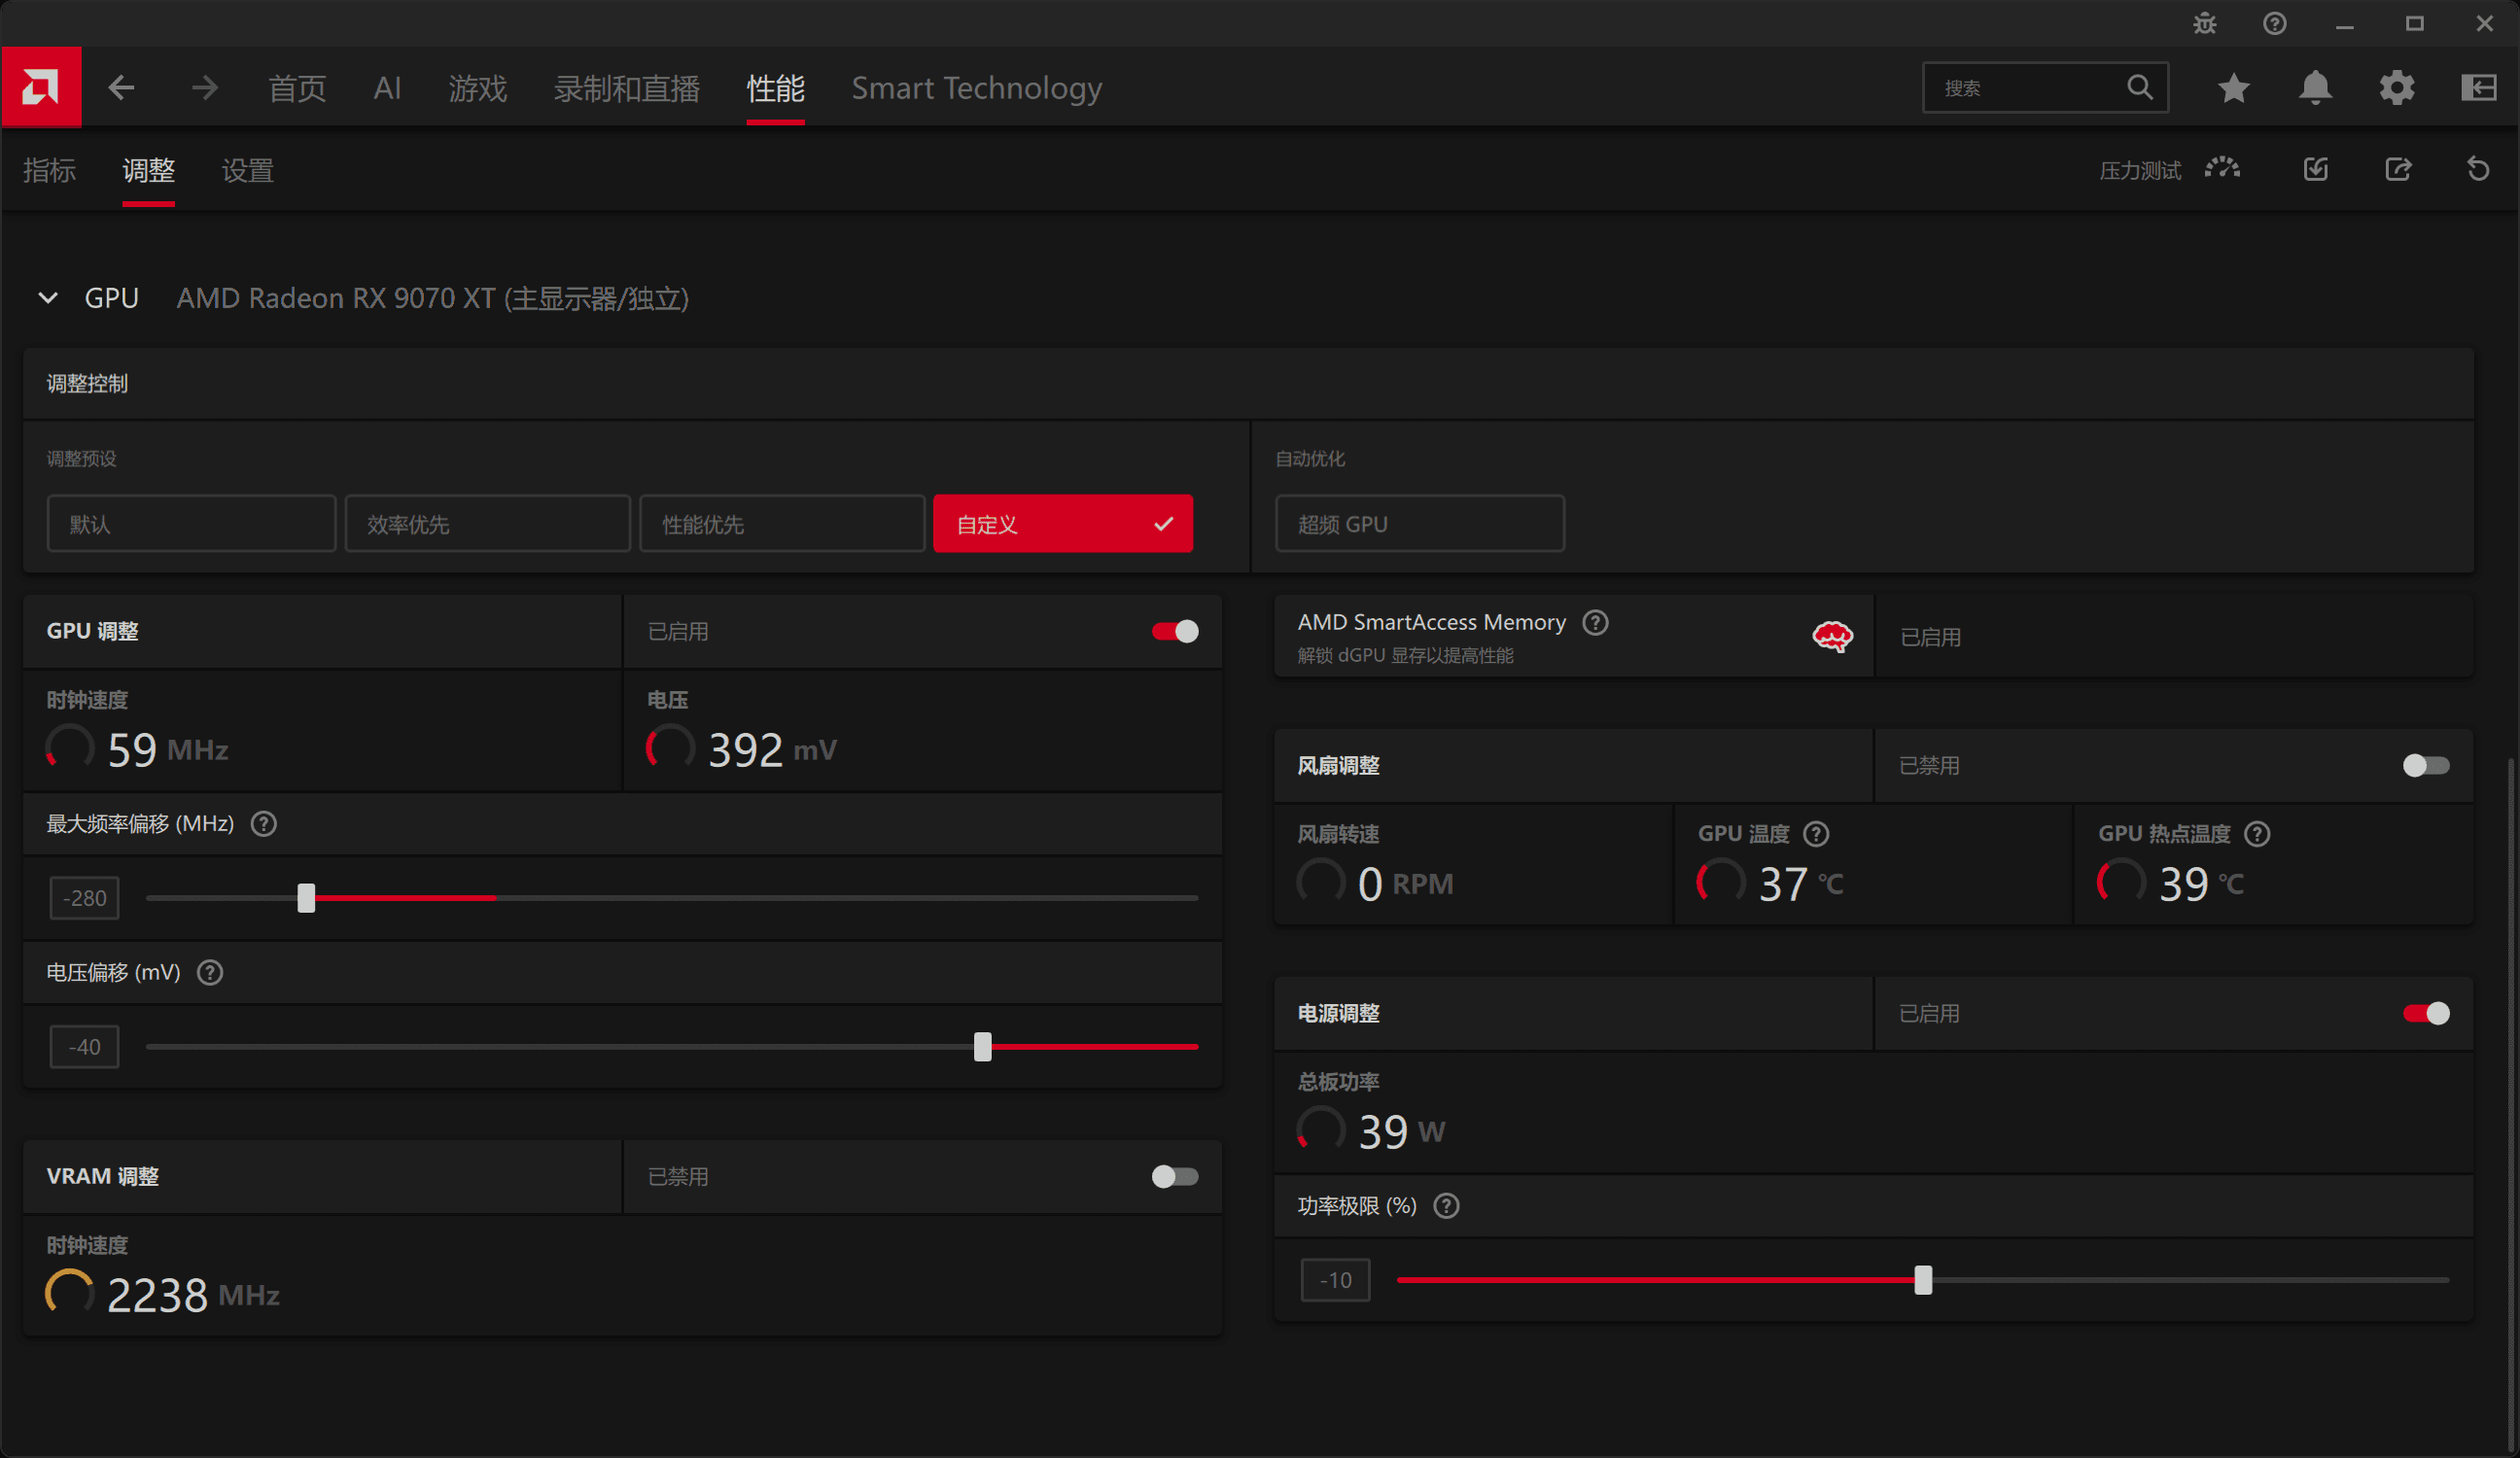
Task: Click the AMD Radeon RX 9070 XT label
Action: (433, 298)
